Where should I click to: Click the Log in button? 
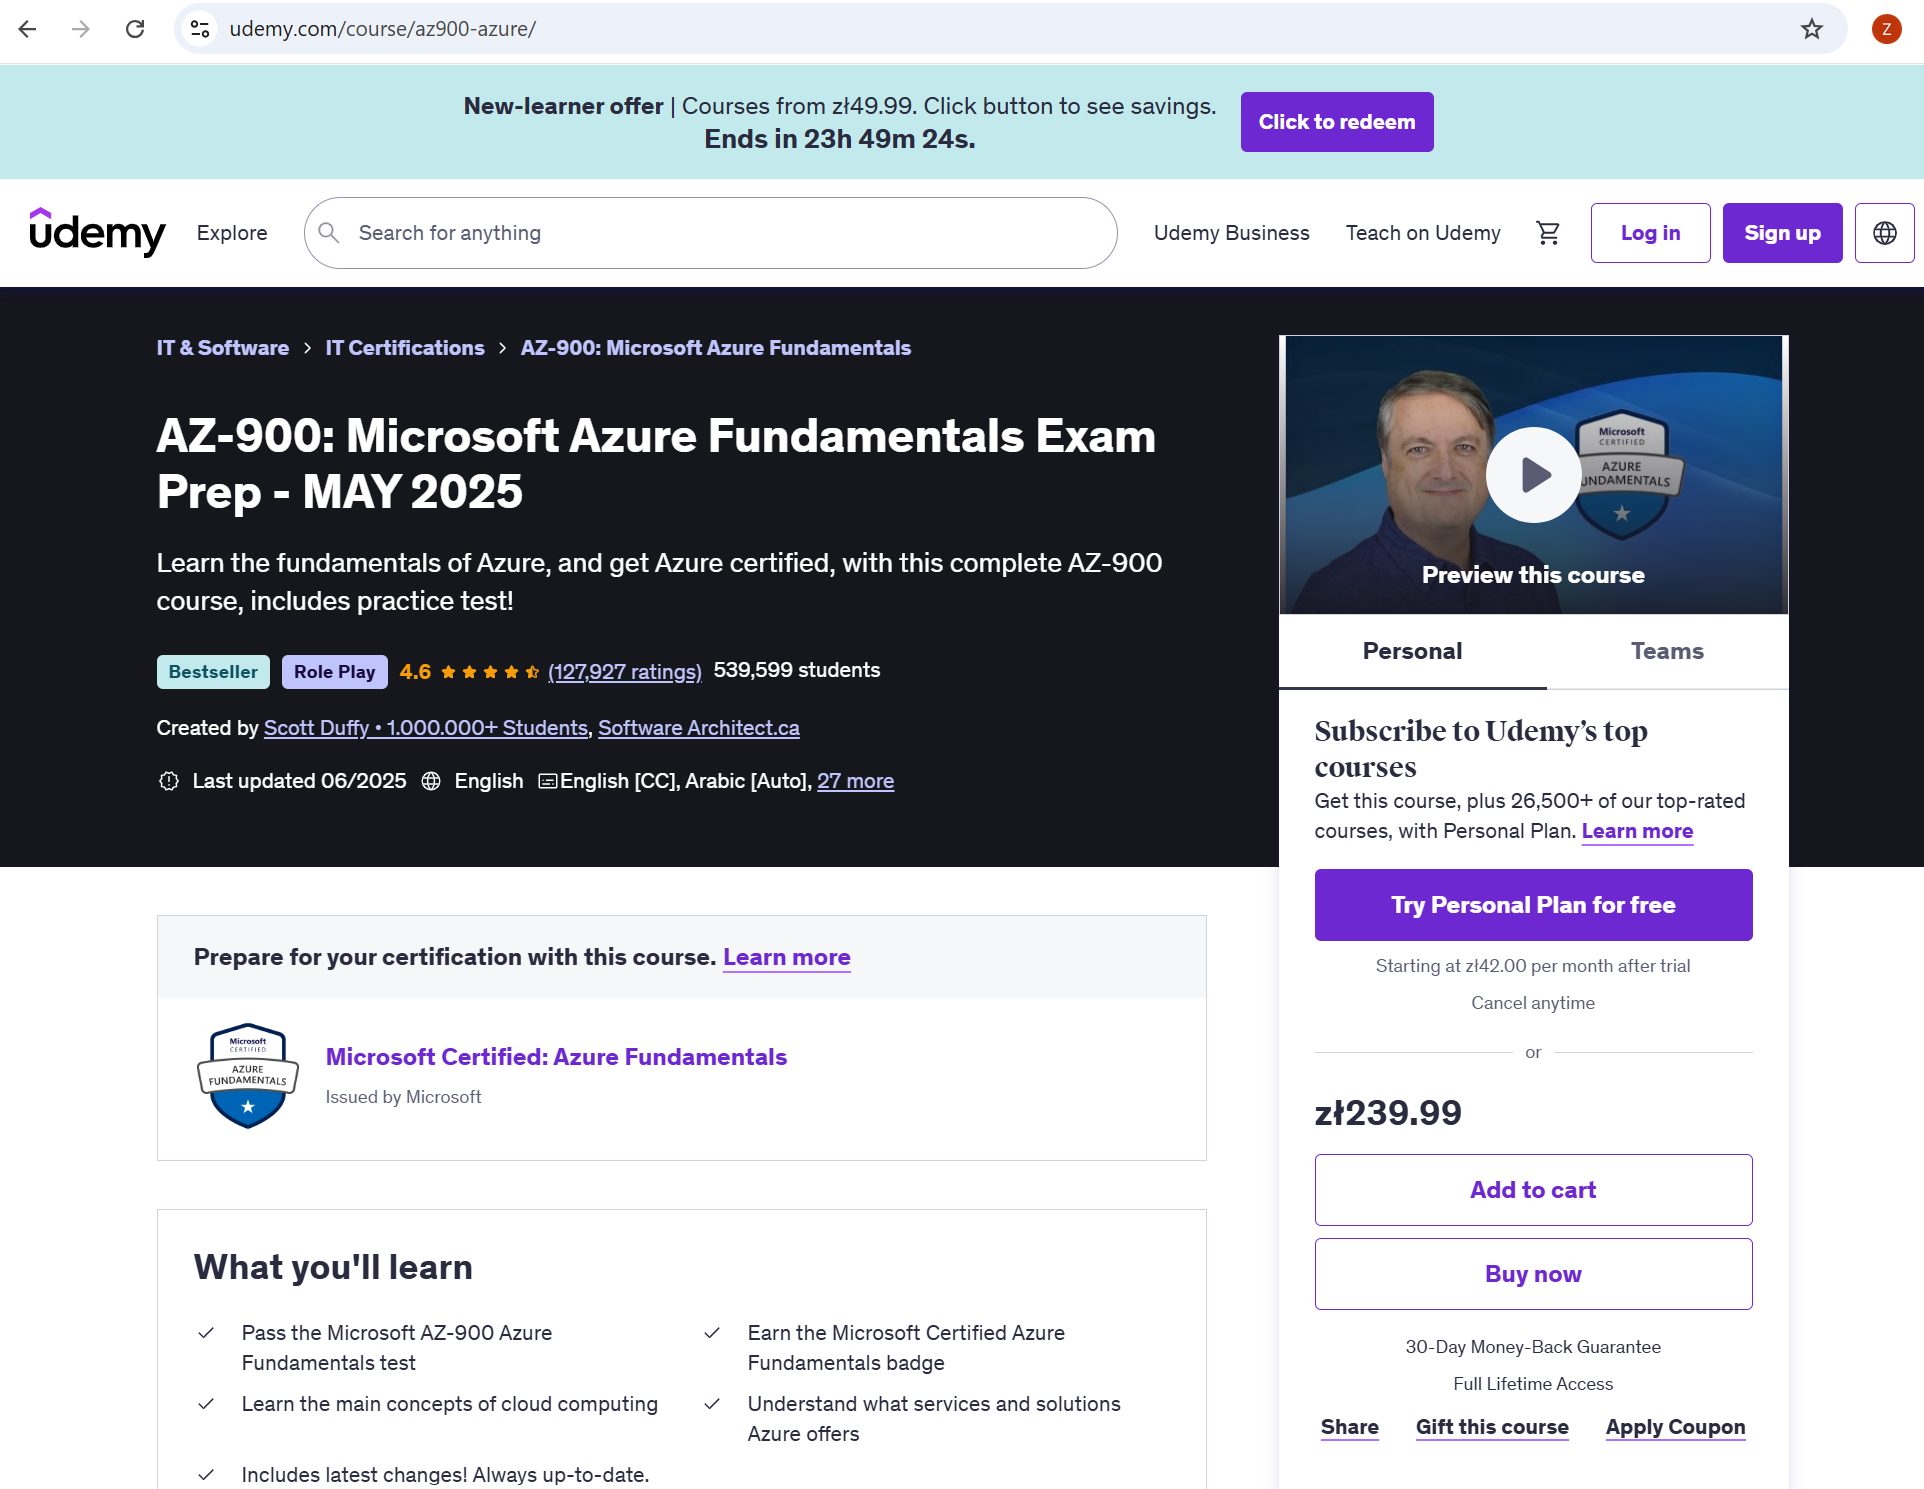(1650, 233)
